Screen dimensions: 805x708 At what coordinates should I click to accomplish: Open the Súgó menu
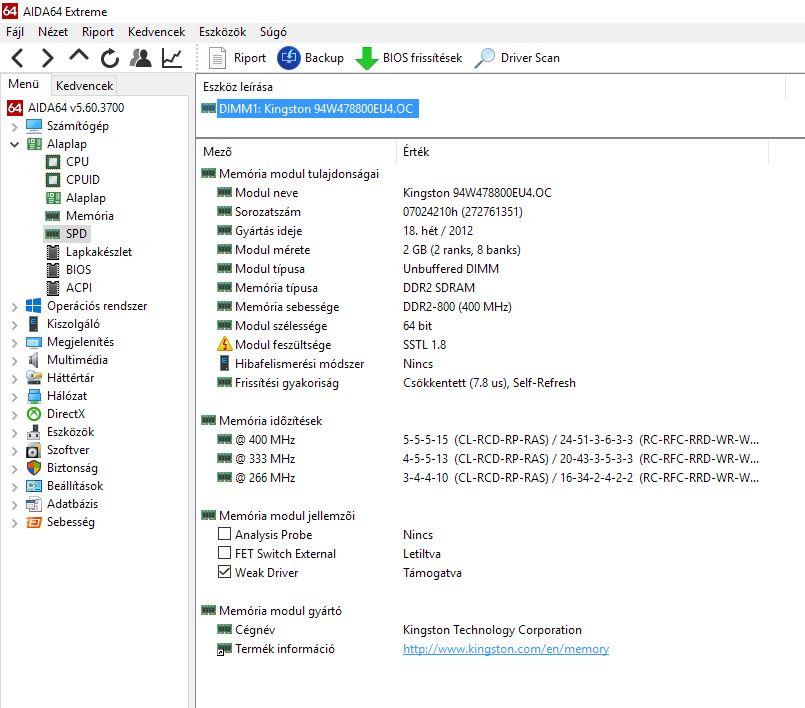(273, 32)
